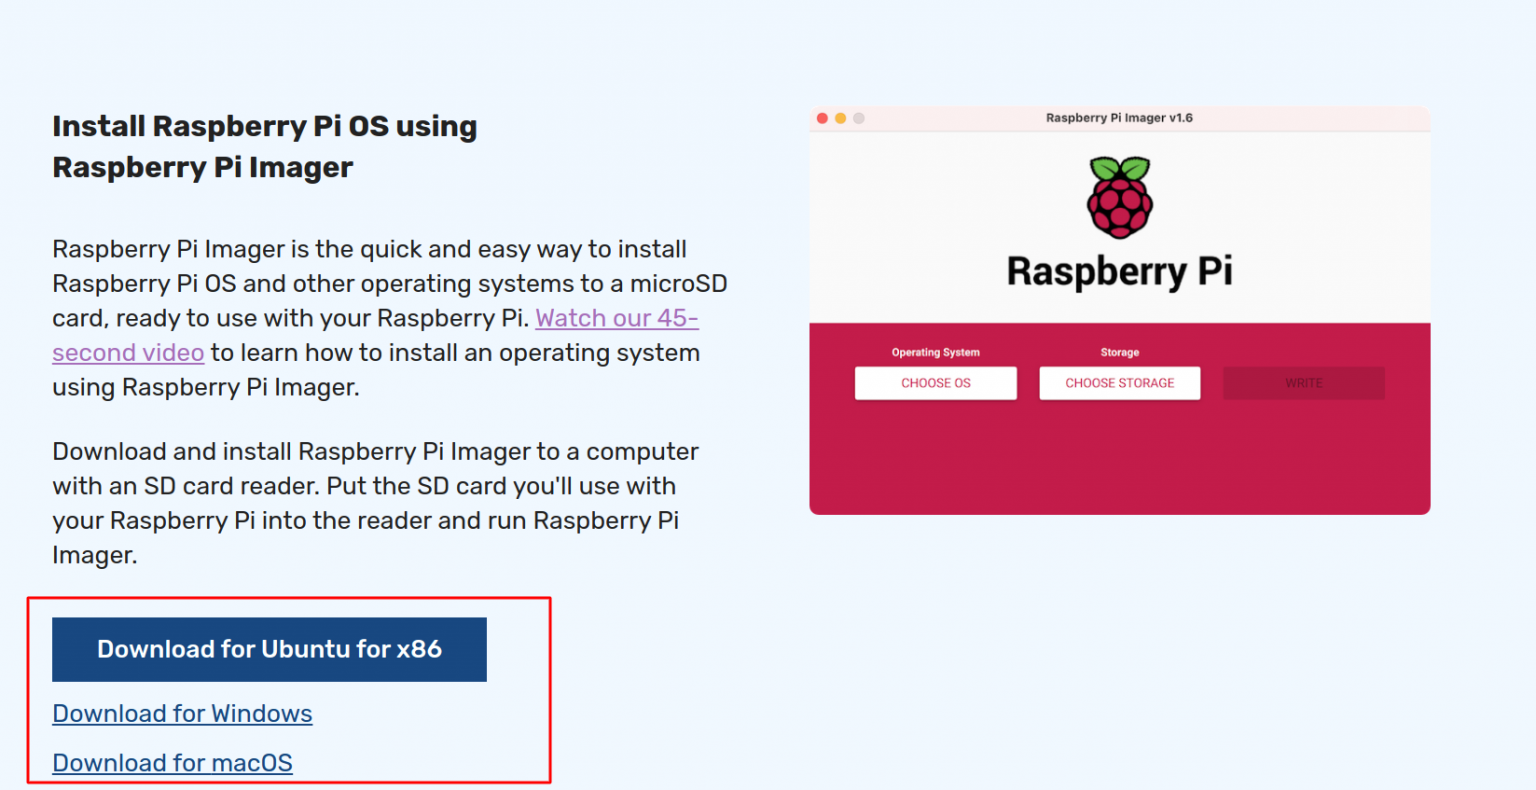Viewport: 1536px width, 790px height.
Task: Click the Install Raspberry Pi OS heading
Action: click(x=264, y=146)
